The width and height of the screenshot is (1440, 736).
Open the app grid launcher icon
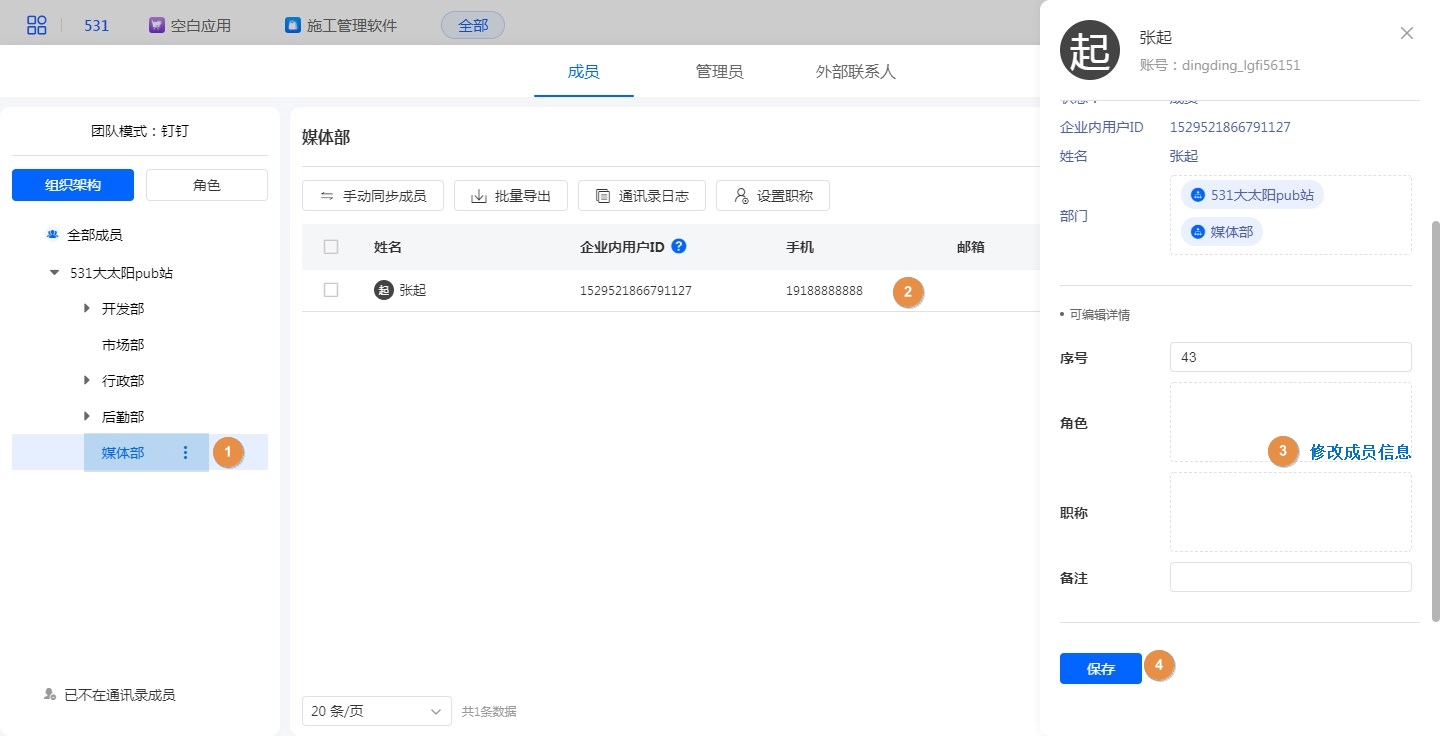[36, 25]
